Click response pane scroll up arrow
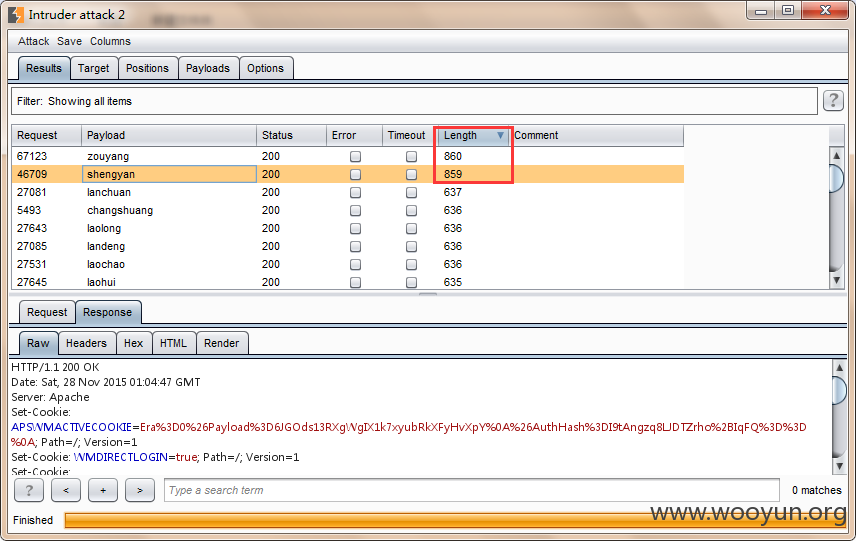856x541 pixels. pyautogui.click(x=839, y=368)
